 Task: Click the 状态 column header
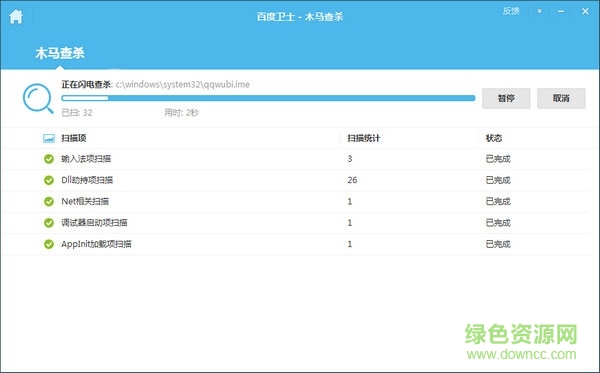coord(494,138)
